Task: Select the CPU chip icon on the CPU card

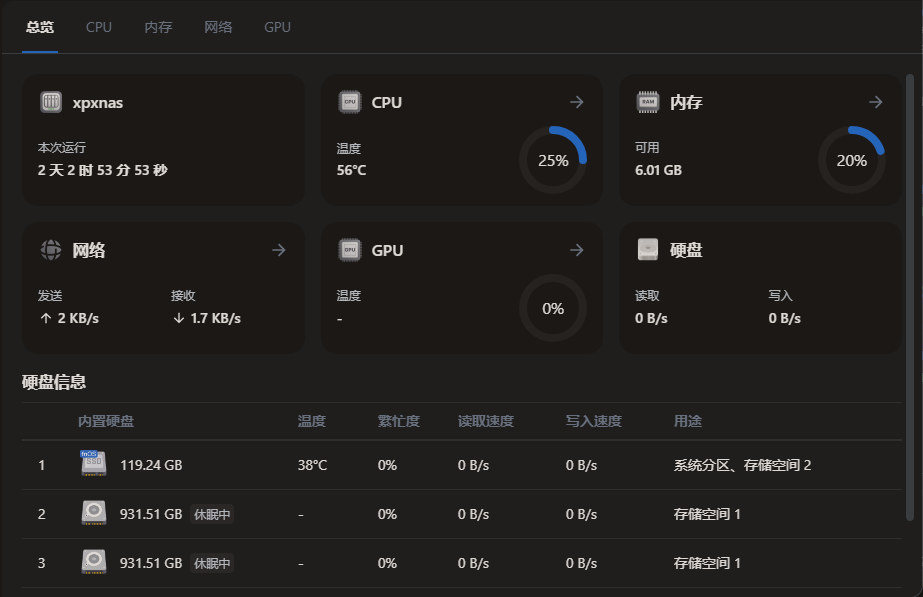Action: point(350,101)
